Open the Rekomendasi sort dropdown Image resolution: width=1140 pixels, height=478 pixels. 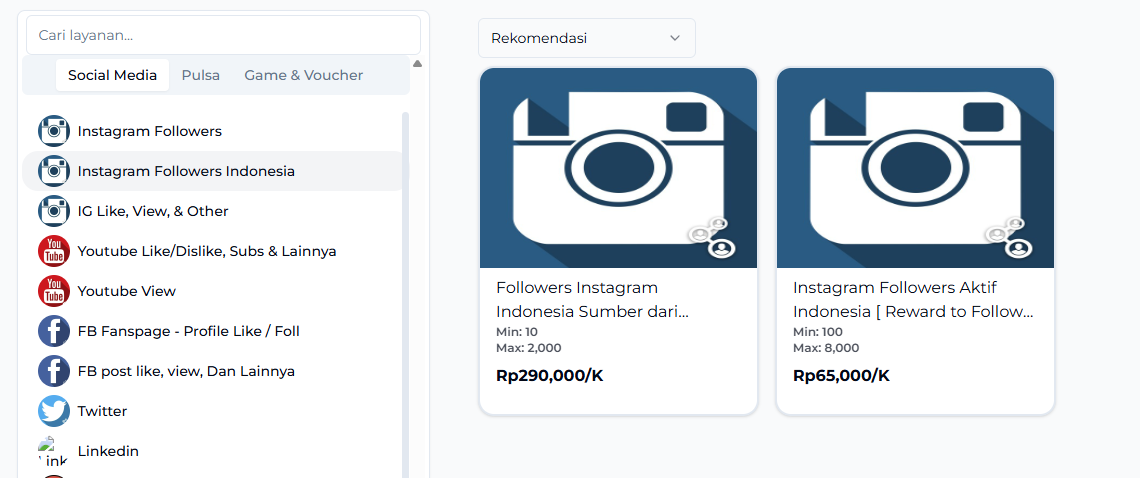(x=586, y=38)
